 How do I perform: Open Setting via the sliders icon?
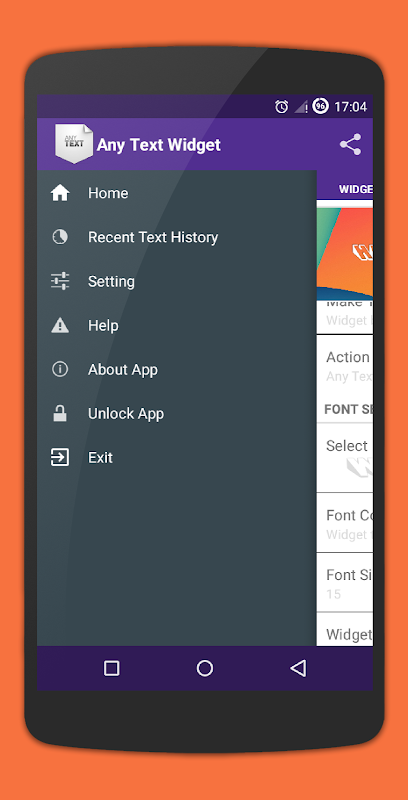tap(60, 281)
